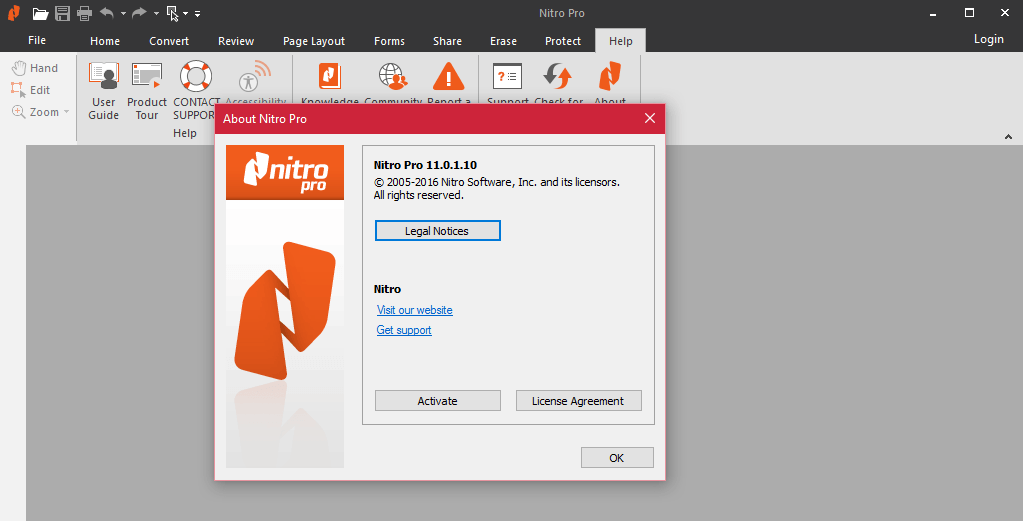Open the User Guide from the ribbon
Image resolution: width=1023 pixels, height=521 pixels.
(103, 90)
